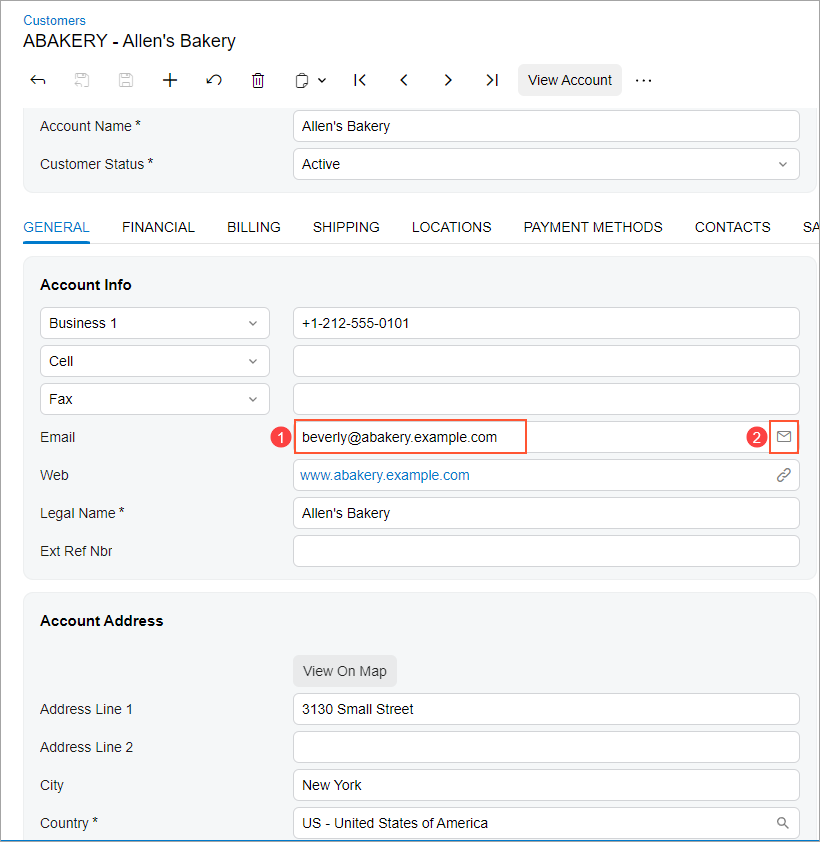
Task: Click into the Address Line 2 field
Action: [546, 747]
